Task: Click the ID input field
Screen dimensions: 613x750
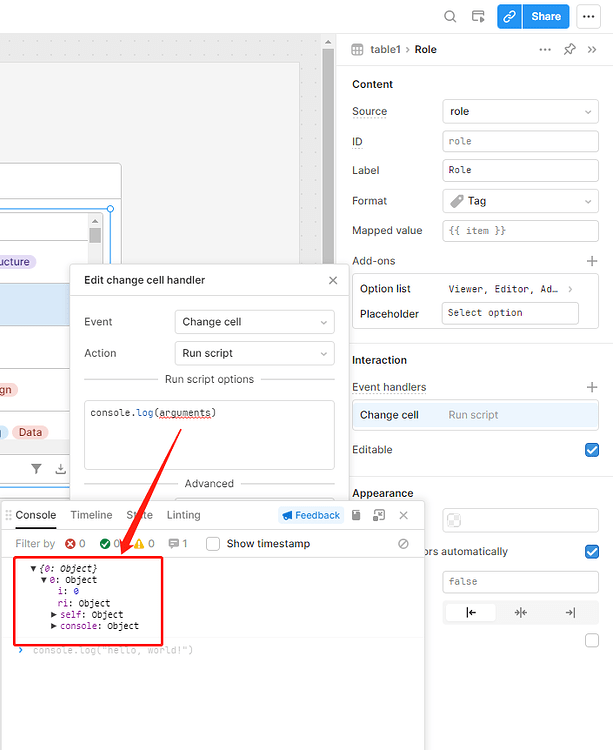Action: (520, 142)
